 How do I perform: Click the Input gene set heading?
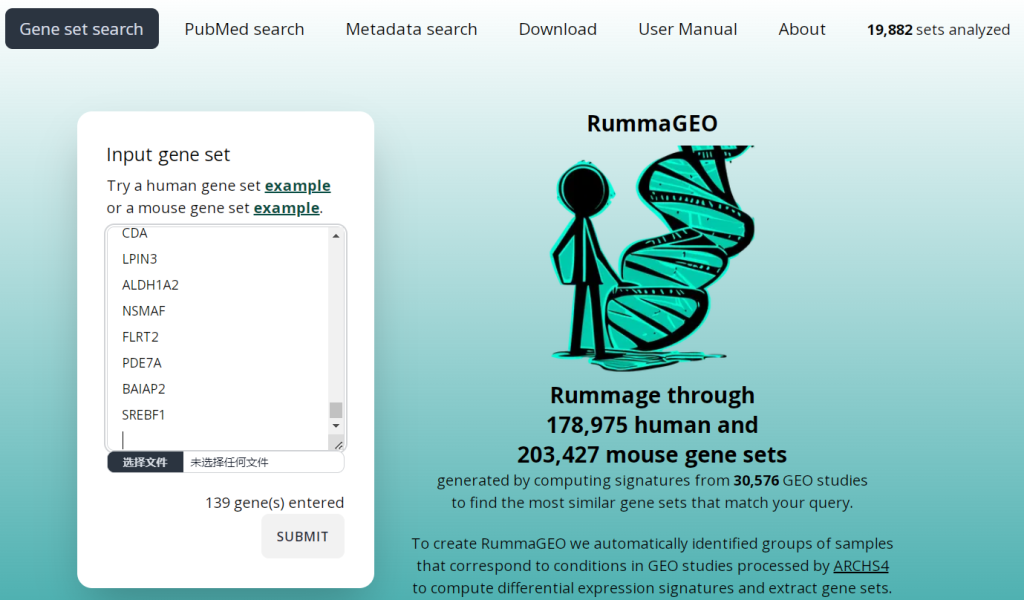point(168,155)
